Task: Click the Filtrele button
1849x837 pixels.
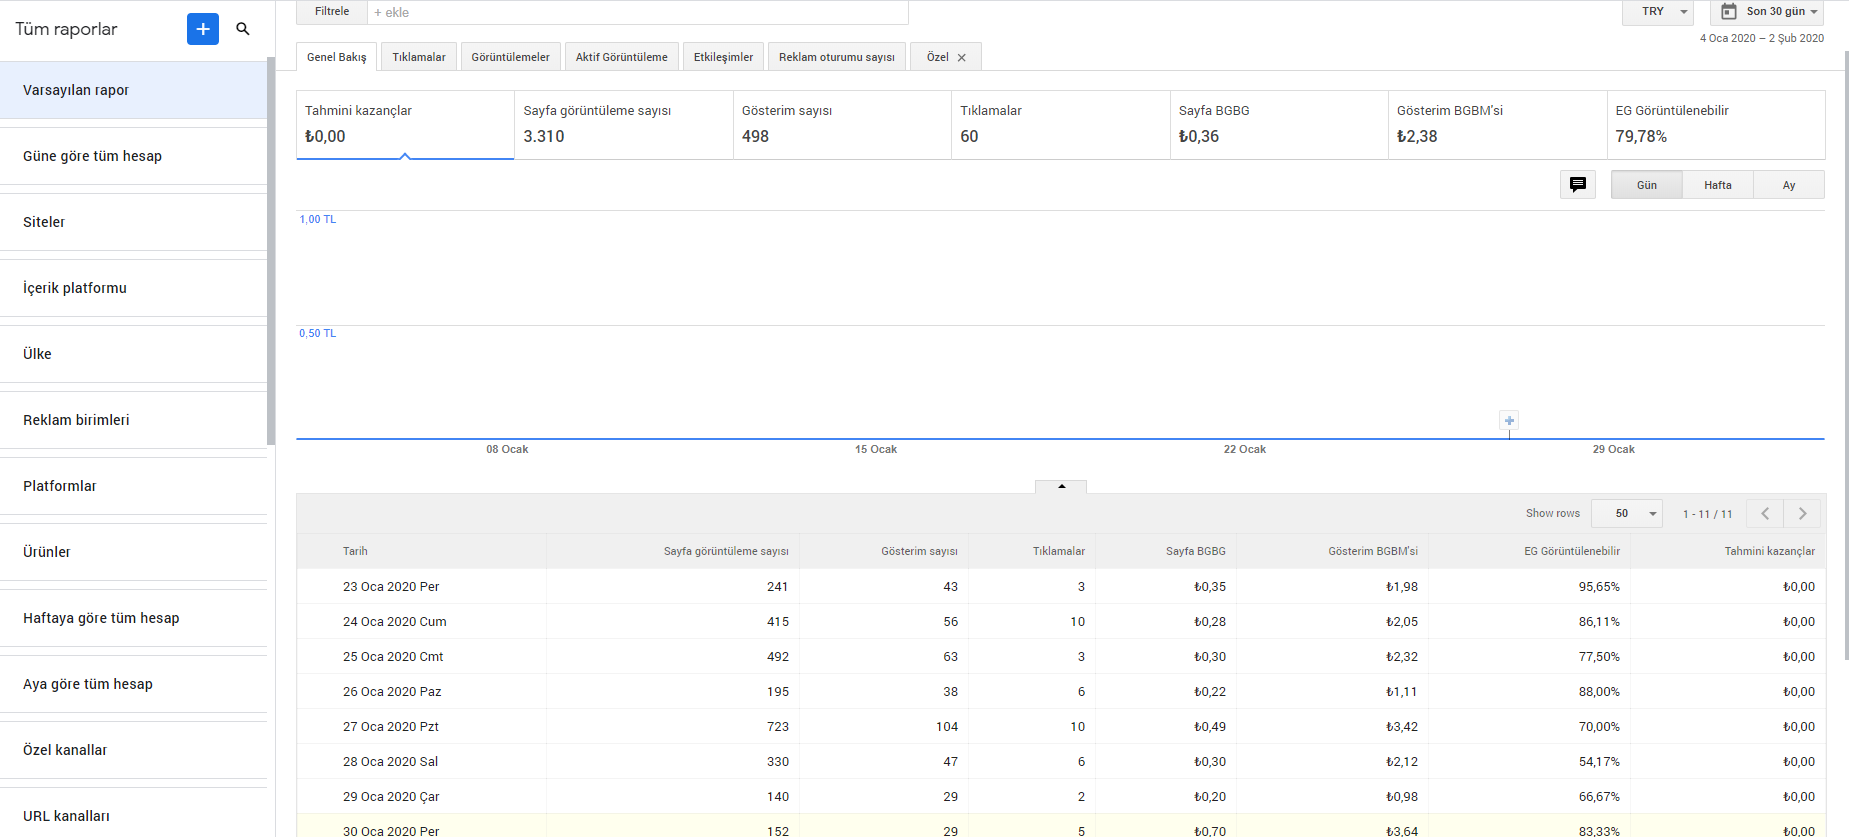Action: tap(332, 12)
